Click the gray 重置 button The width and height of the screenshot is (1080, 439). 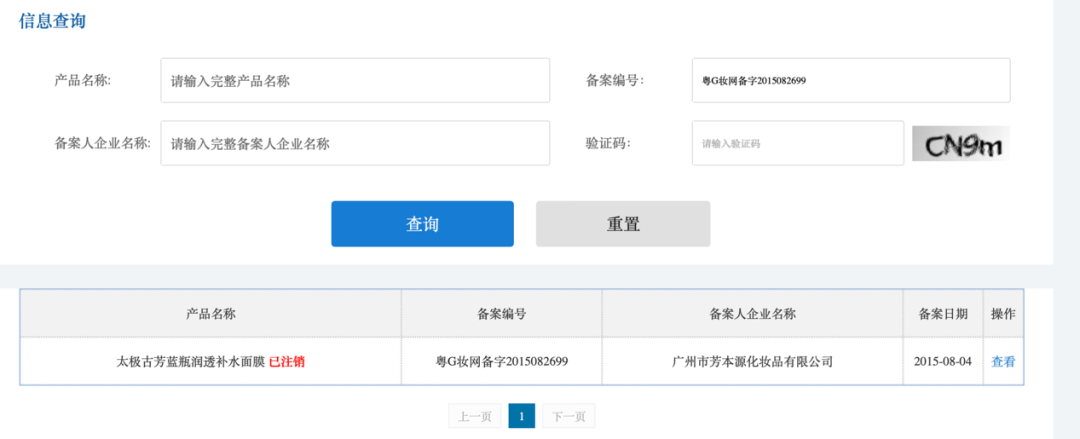623,224
